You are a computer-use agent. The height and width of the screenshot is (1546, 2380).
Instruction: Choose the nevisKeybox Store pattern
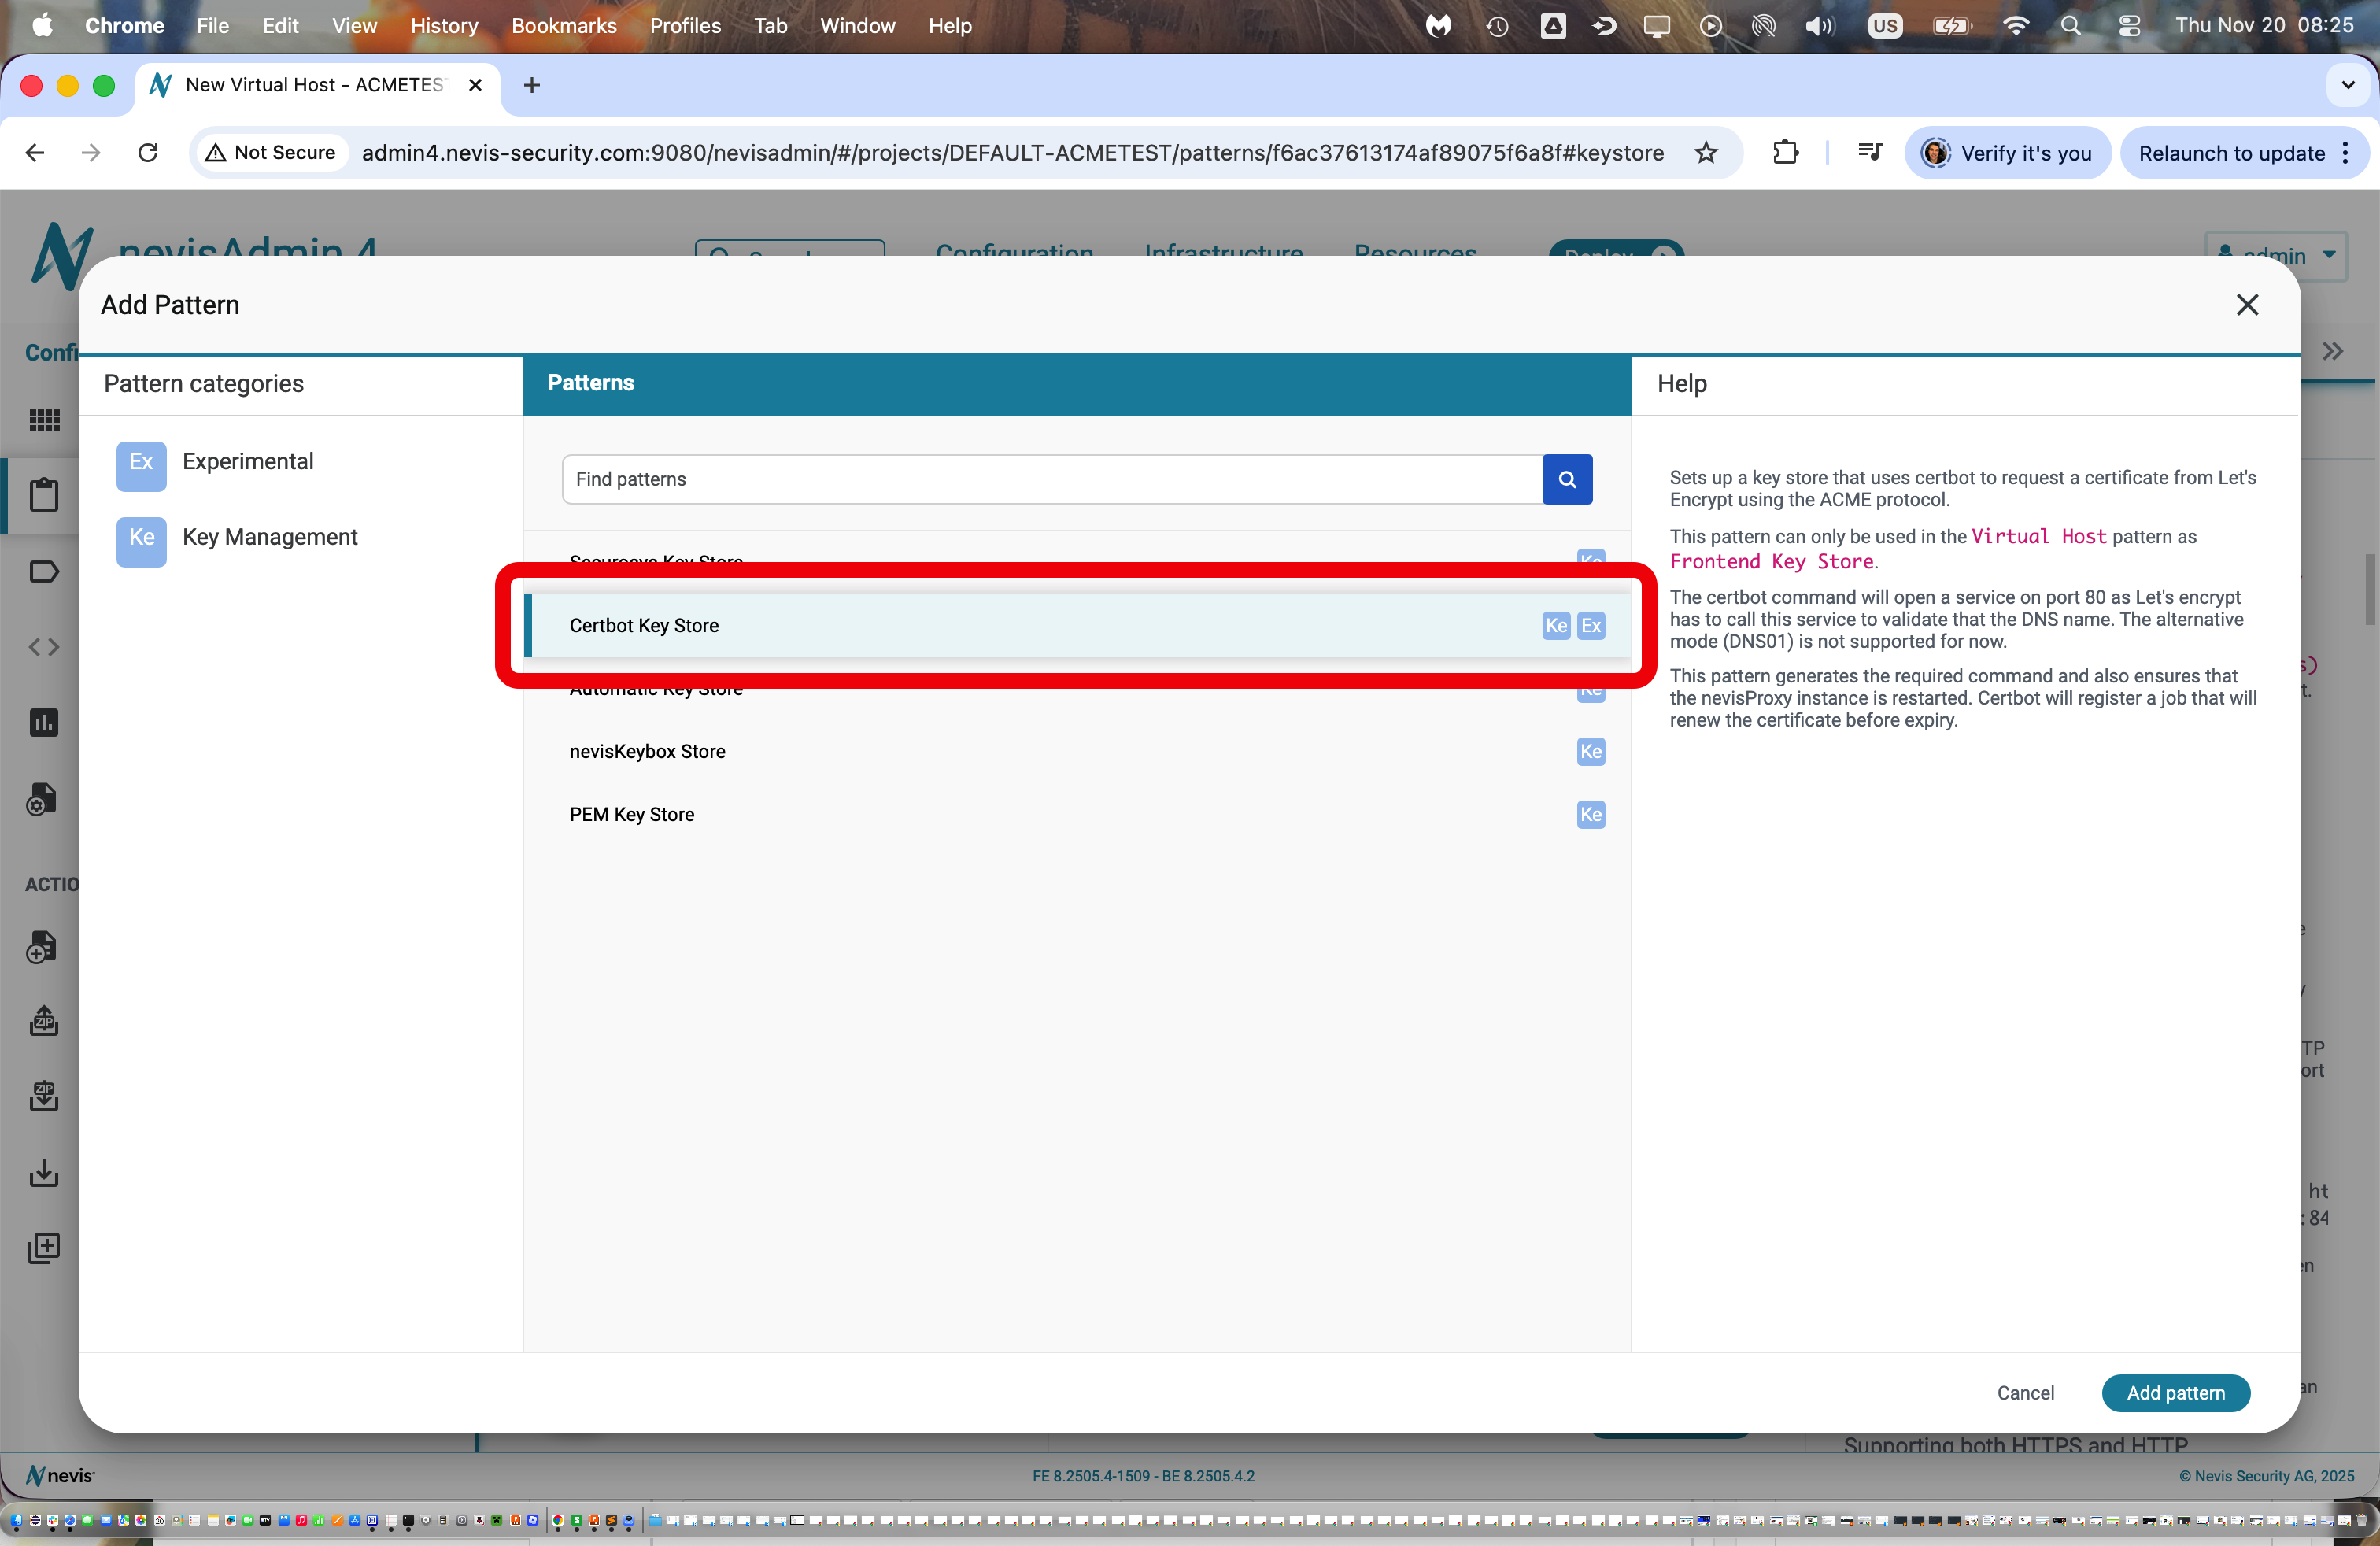point(647,752)
